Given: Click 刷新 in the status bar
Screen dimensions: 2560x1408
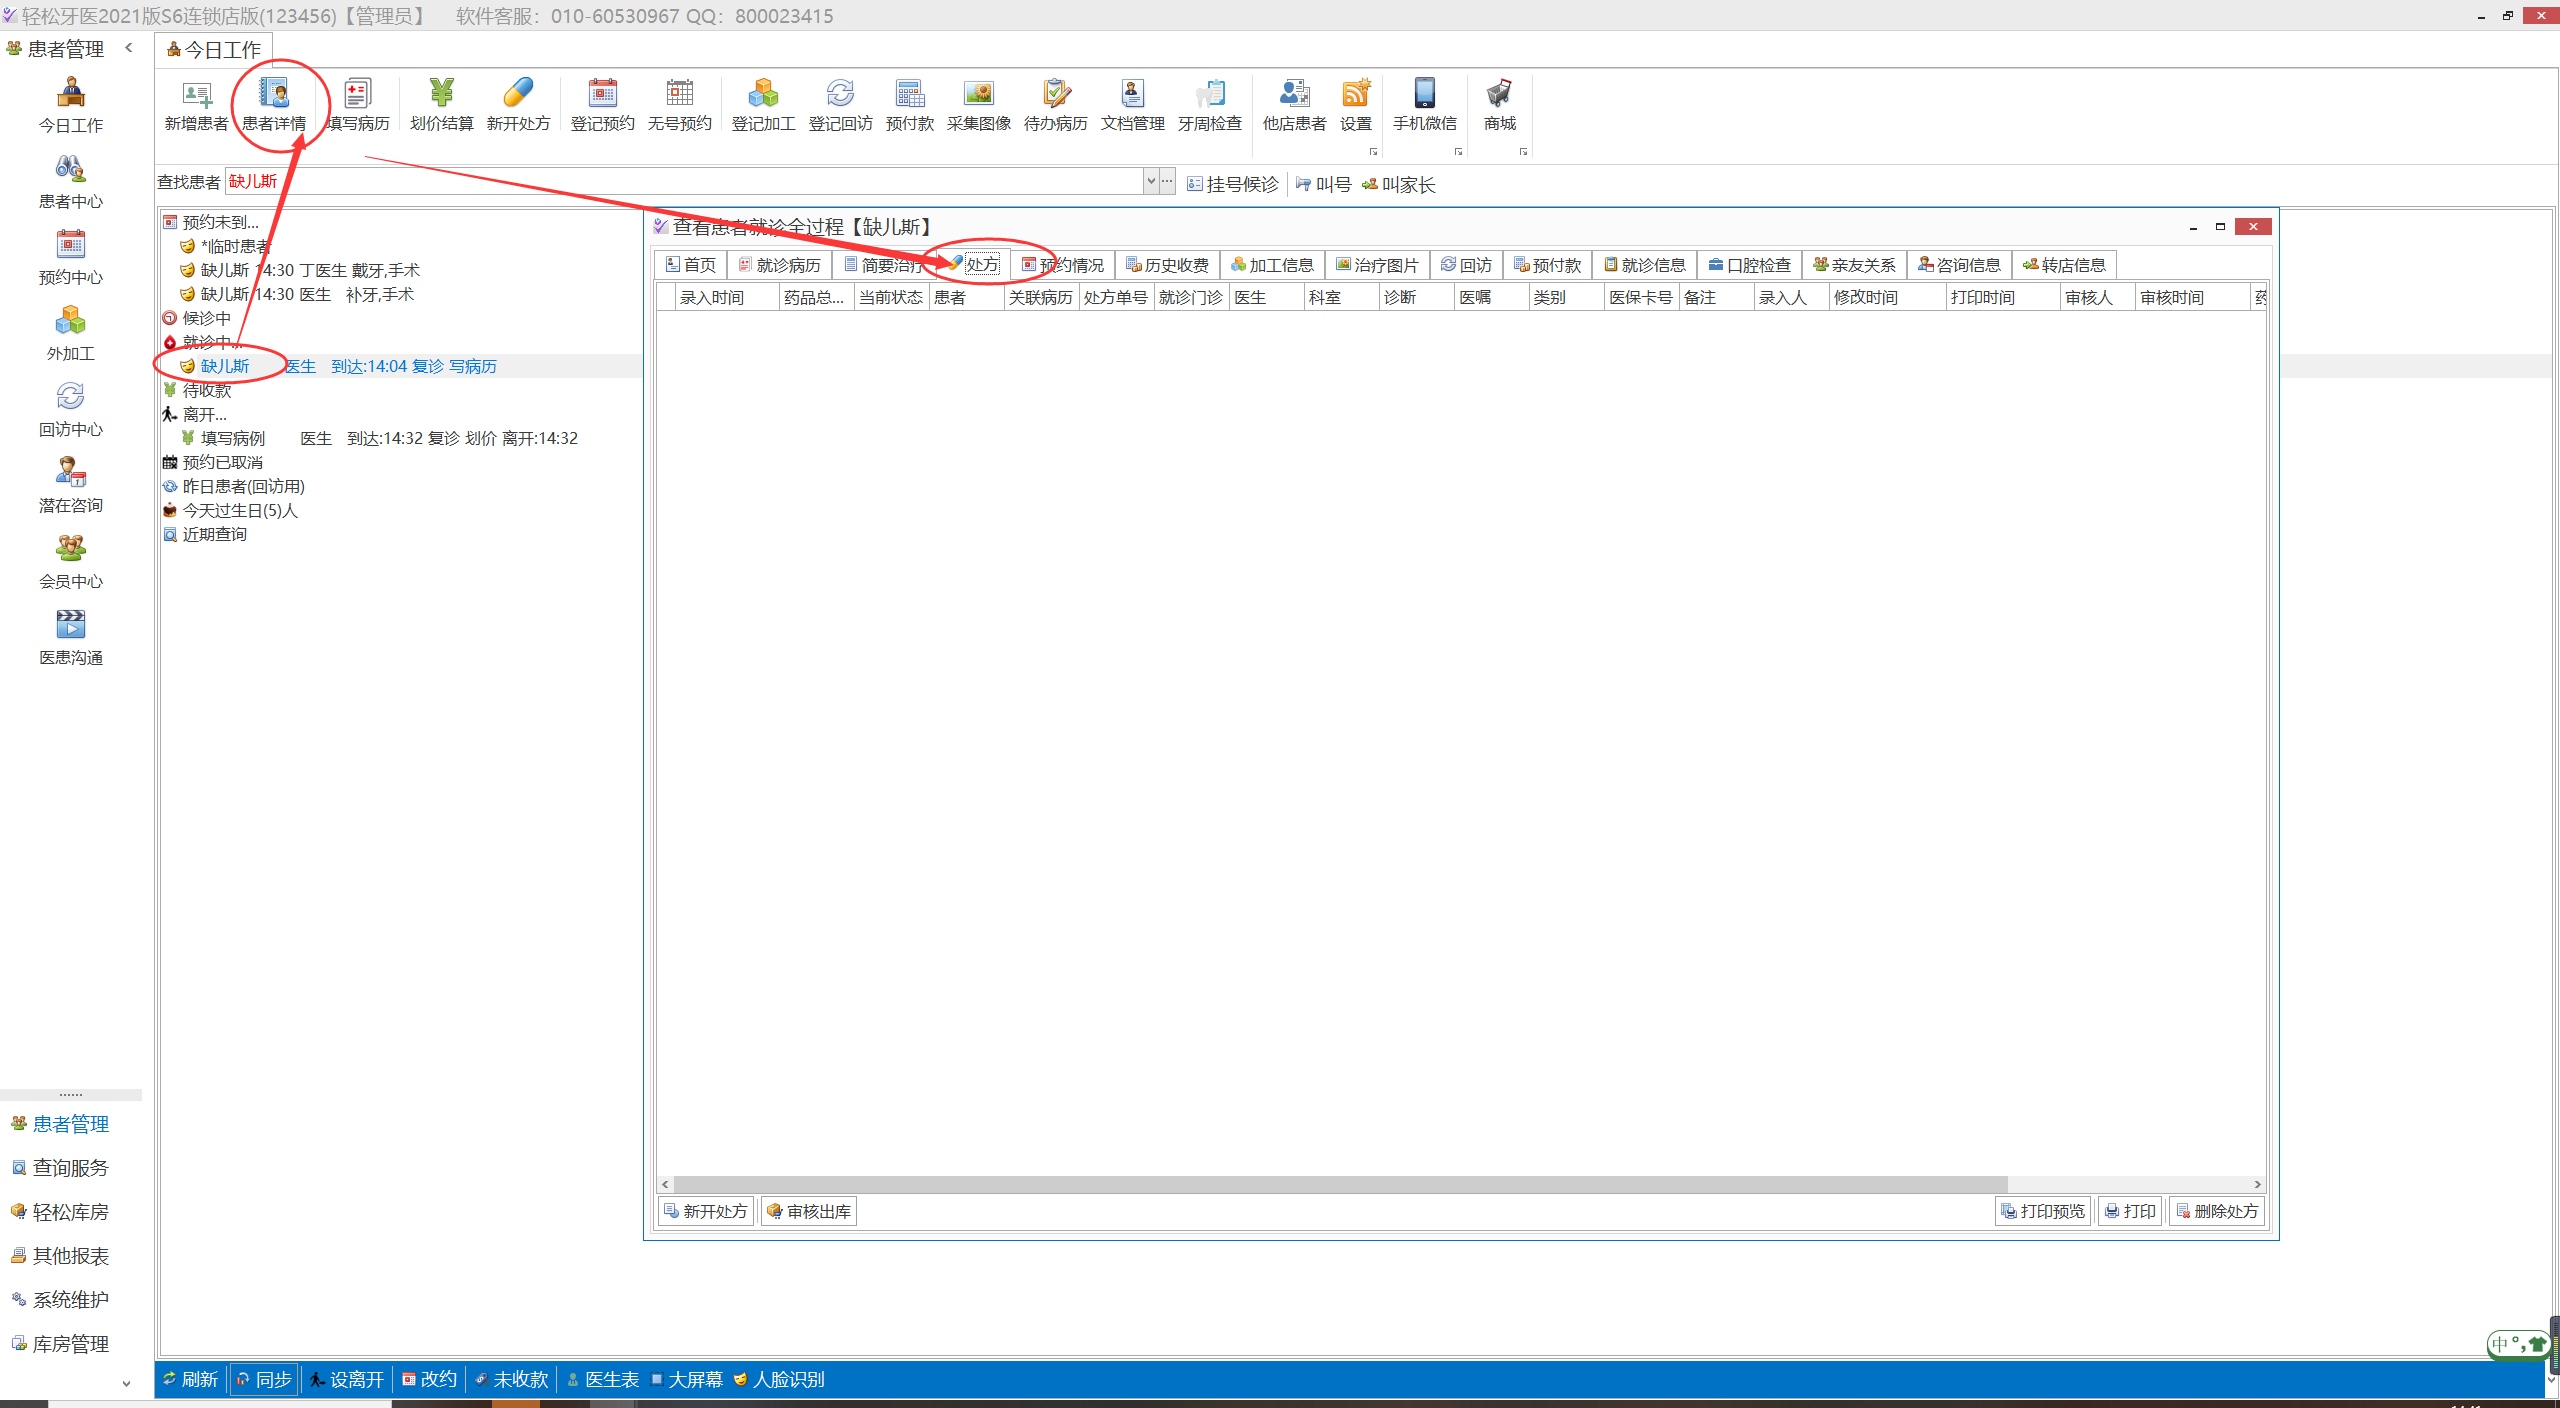Looking at the screenshot, I should pos(191,1379).
